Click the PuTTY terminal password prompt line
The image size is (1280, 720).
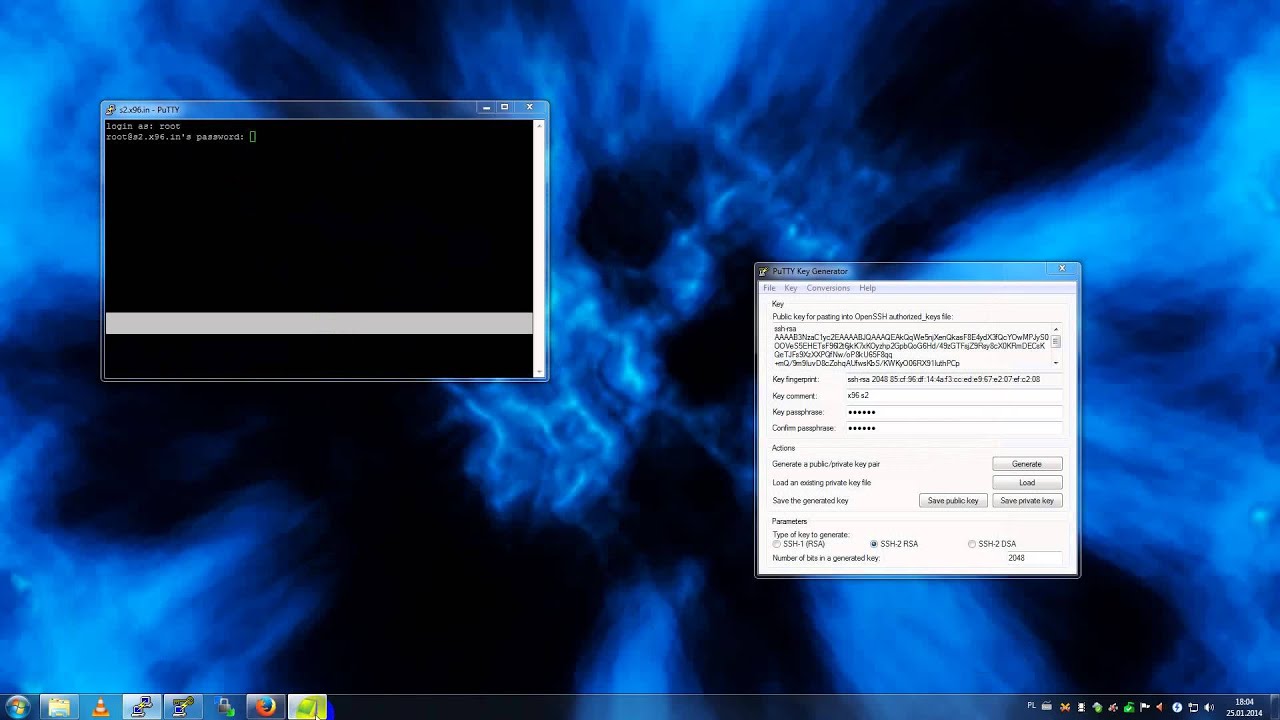[x=181, y=137]
